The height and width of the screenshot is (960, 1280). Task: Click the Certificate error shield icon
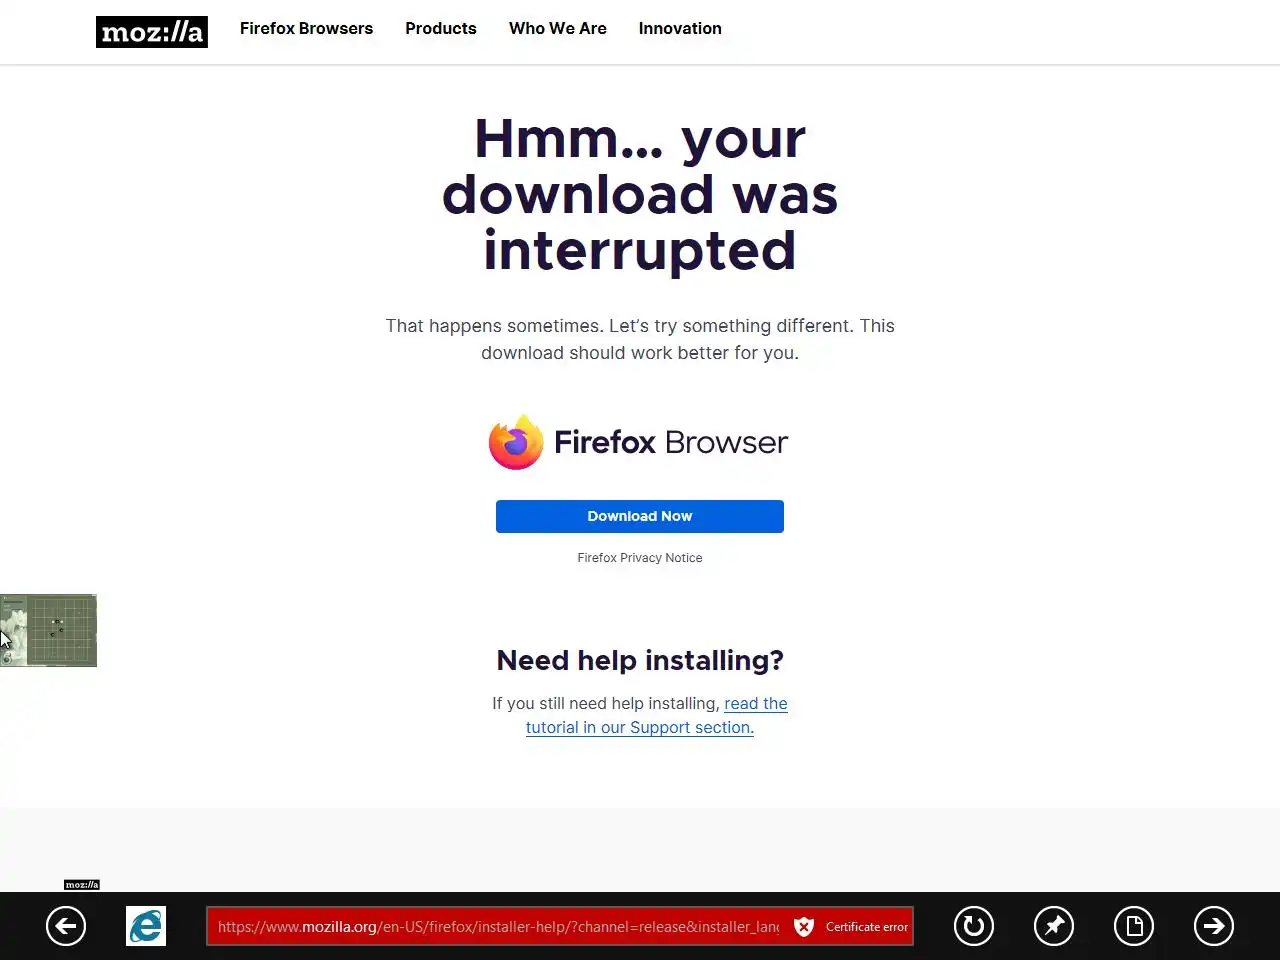804,927
